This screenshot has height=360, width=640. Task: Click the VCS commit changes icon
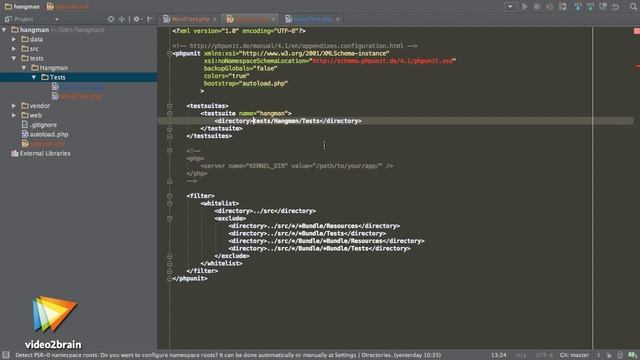590,7
